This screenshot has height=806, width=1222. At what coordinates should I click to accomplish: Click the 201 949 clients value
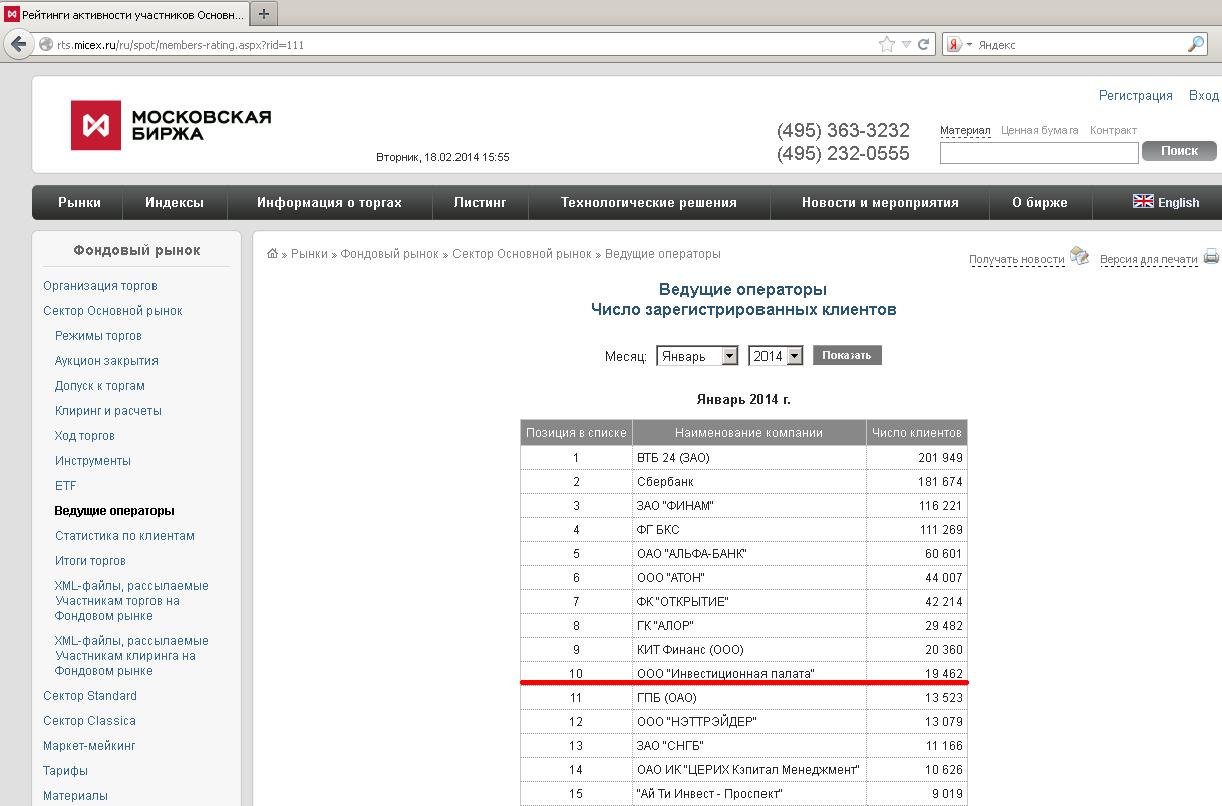[940, 458]
